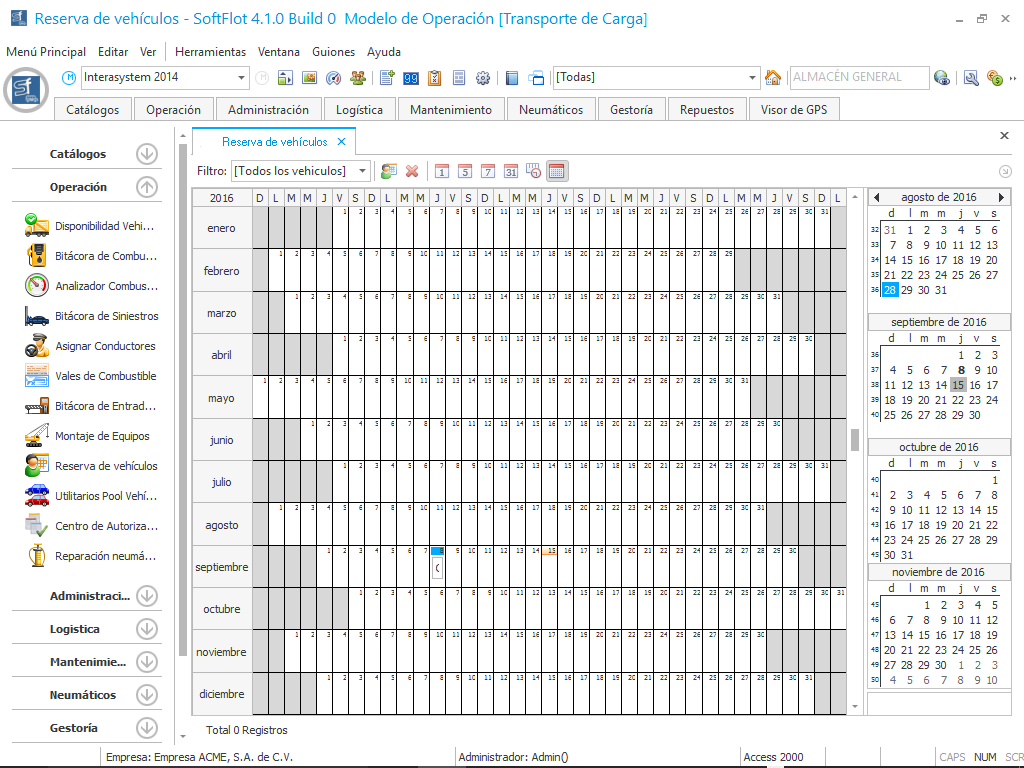1024x768 pixels.
Task: Go to next month in mini calendar
Action: 1002,198
